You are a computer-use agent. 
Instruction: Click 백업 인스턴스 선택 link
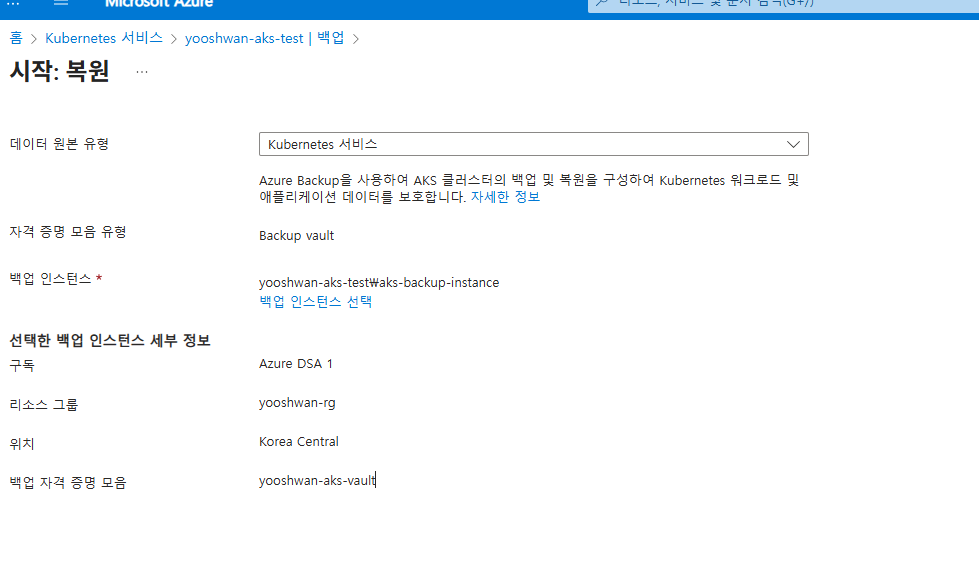(x=315, y=302)
